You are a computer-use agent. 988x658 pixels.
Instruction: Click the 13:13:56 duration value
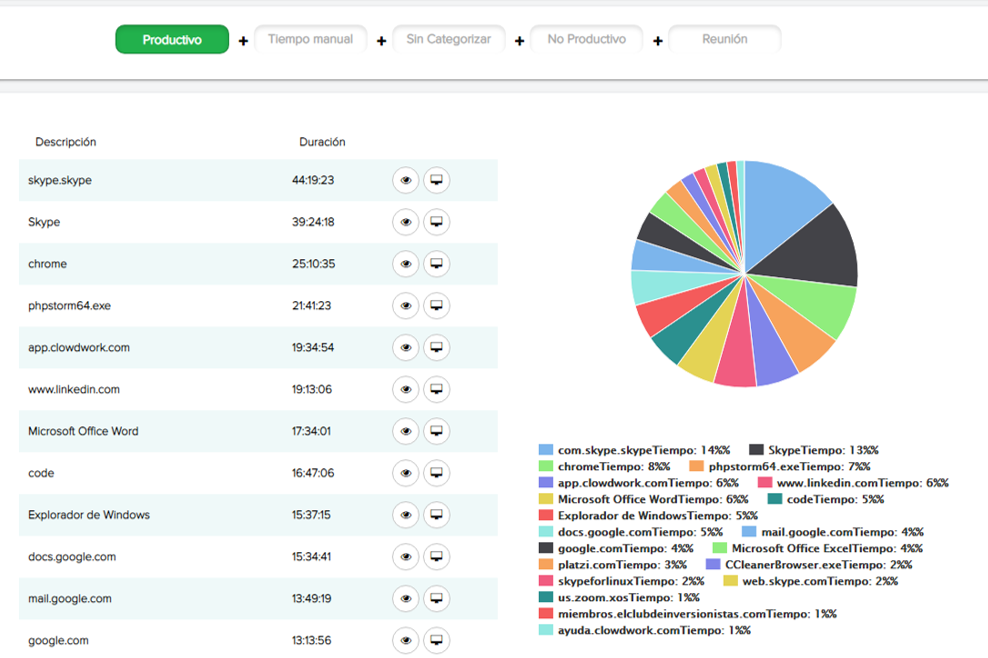[311, 640]
